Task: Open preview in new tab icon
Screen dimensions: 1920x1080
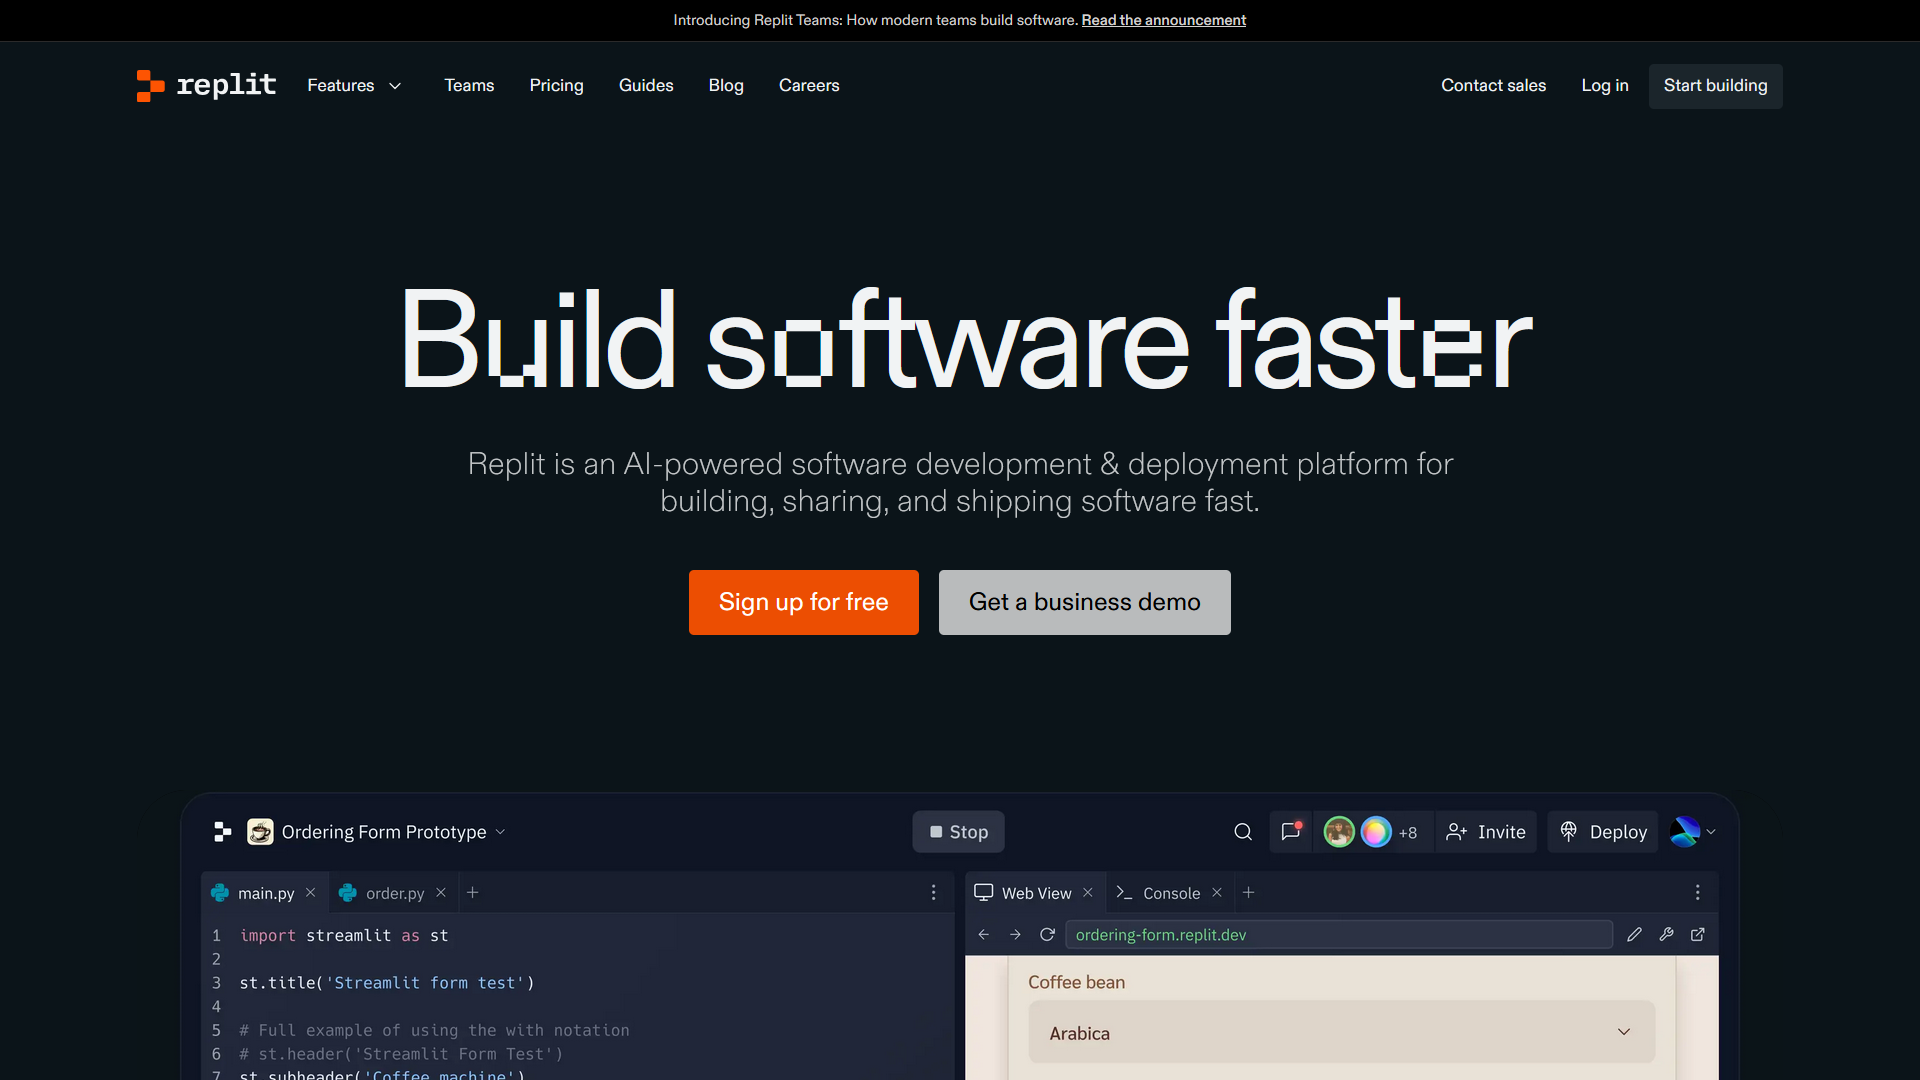Action: (1698, 935)
